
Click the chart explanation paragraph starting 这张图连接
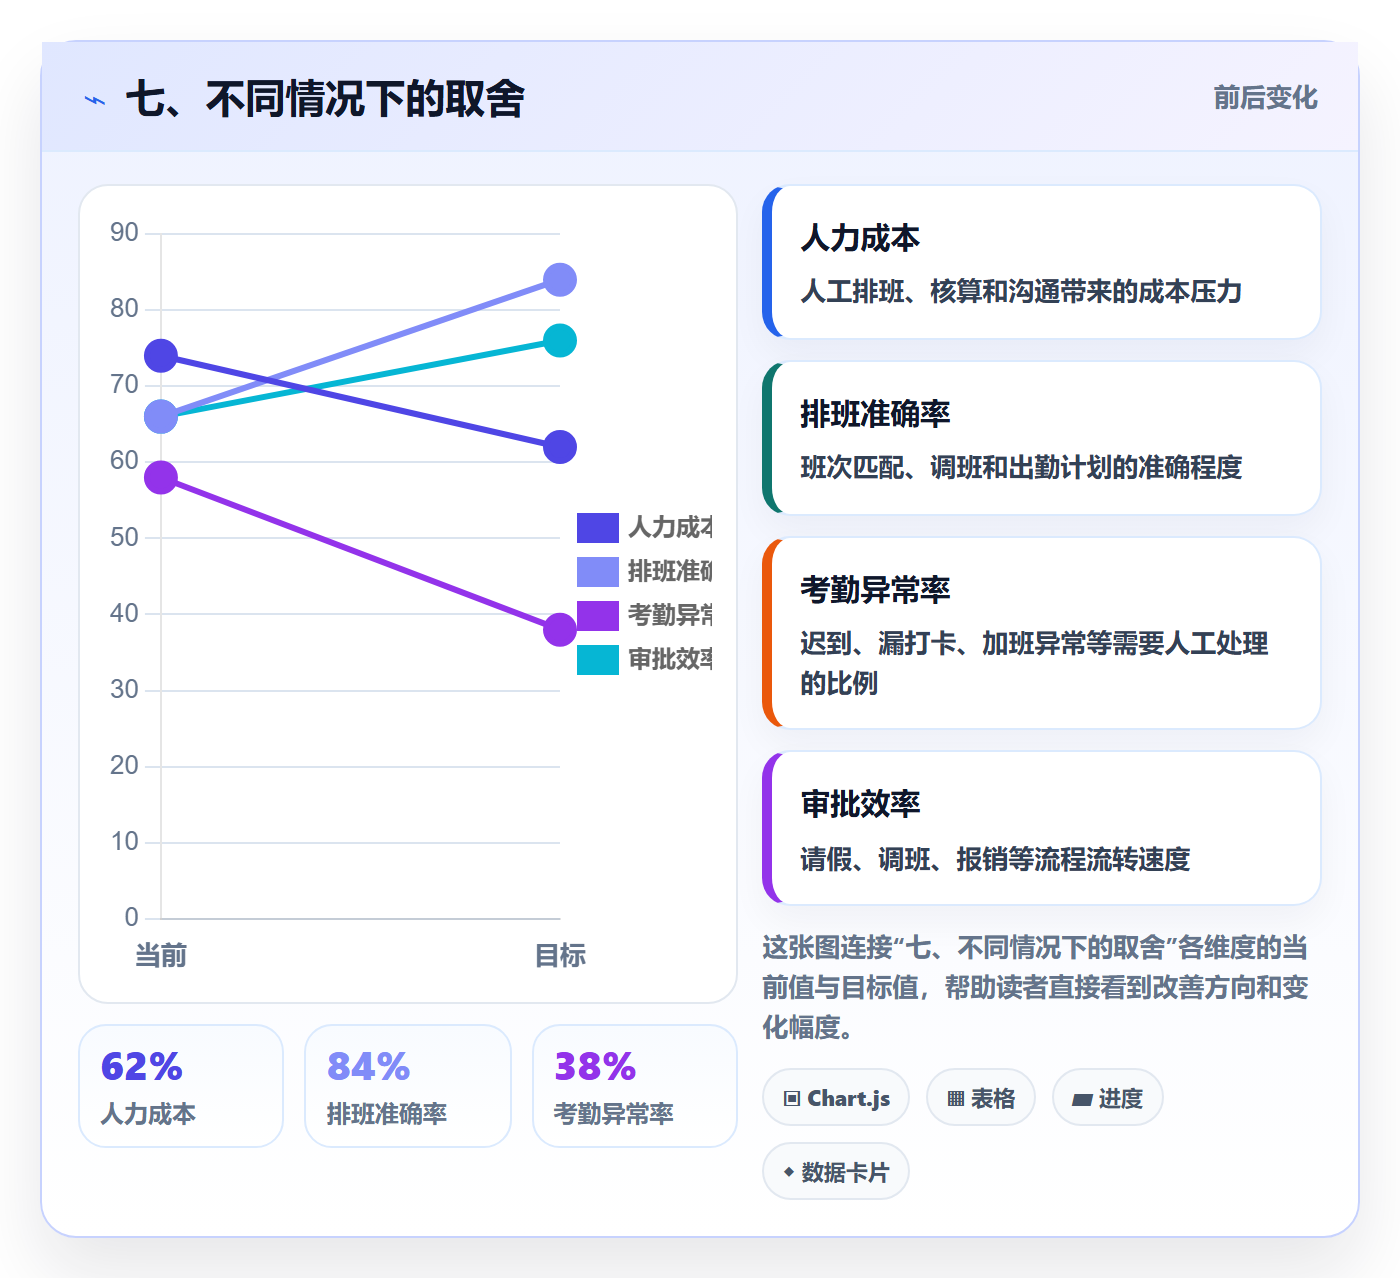[1036, 987]
